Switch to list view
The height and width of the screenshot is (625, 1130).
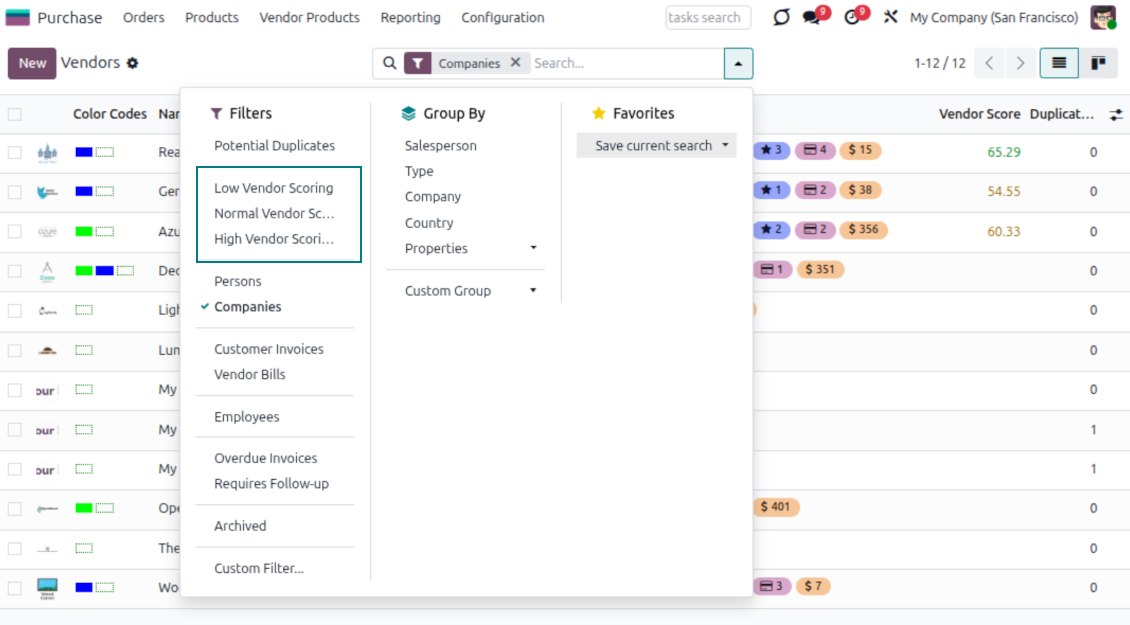click(1059, 63)
